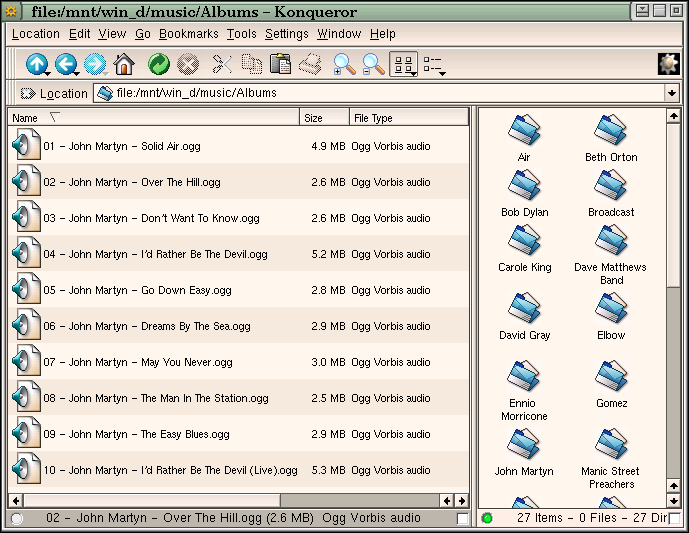Viewport: 689px width, 533px height.
Task: Open the Gomez folder
Action: point(611,384)
